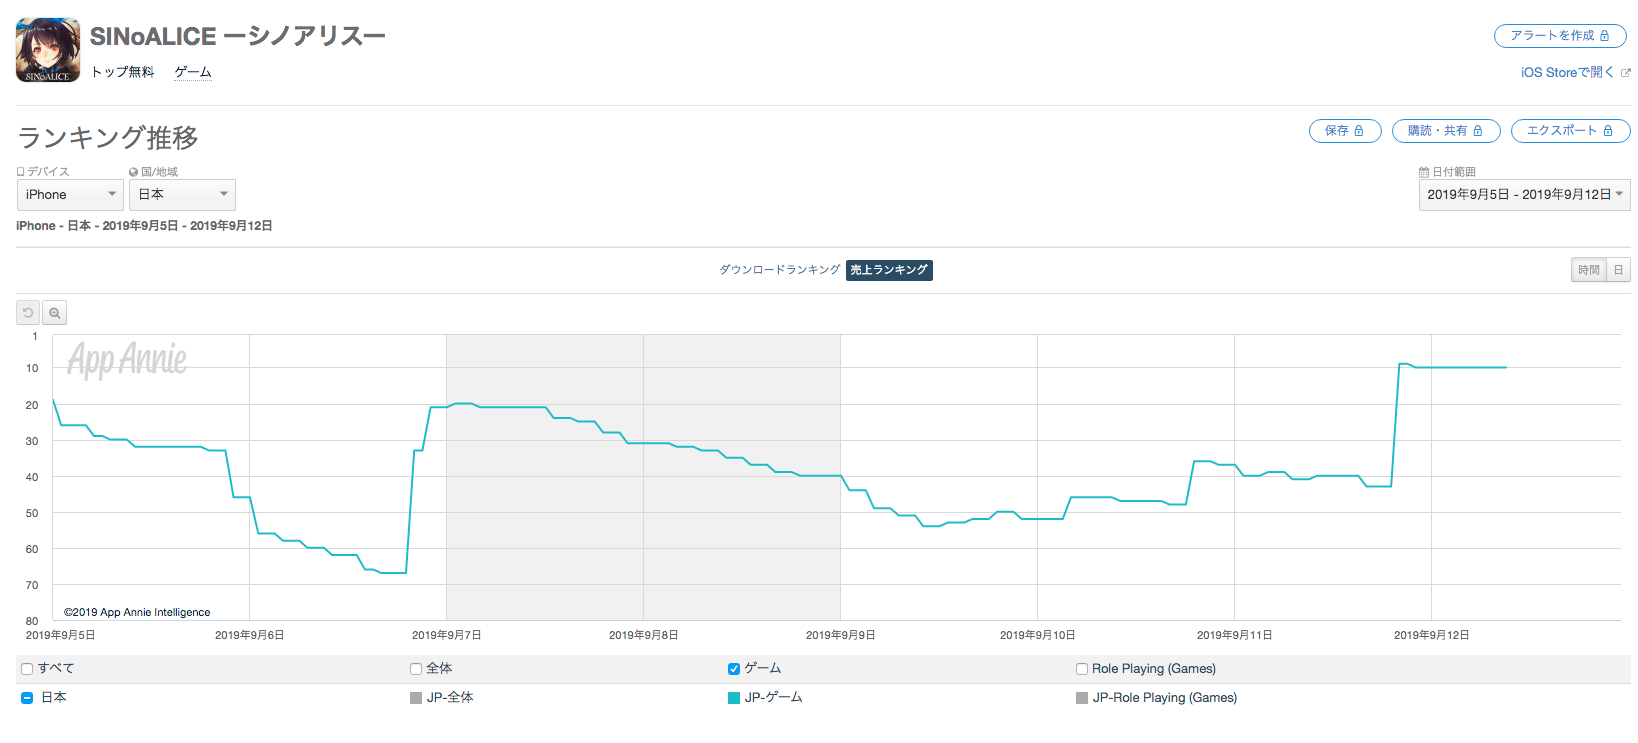Click the ゲーム category link under title

tap(193, 72)
